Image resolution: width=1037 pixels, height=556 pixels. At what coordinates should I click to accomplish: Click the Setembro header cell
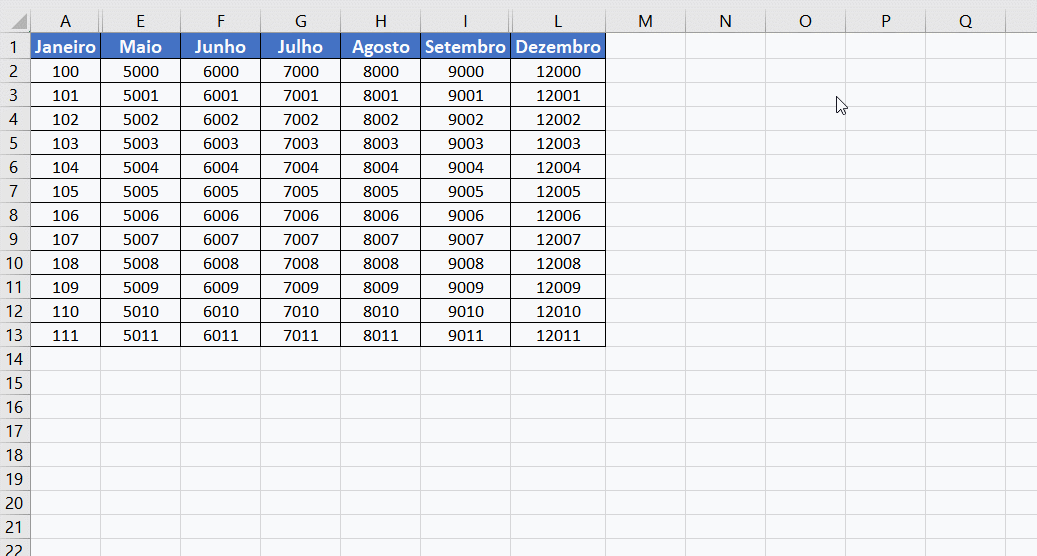coord(465,47)
